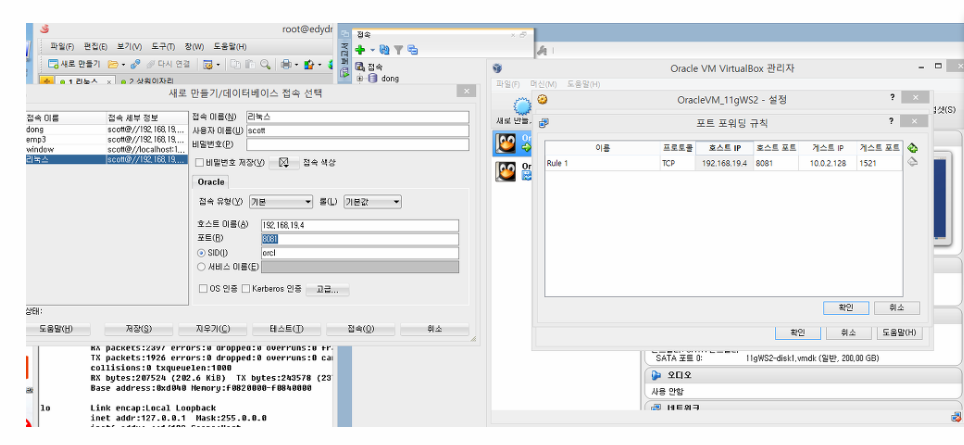Click the chain link connect icon in Xshell toolbar

point(135,64)
